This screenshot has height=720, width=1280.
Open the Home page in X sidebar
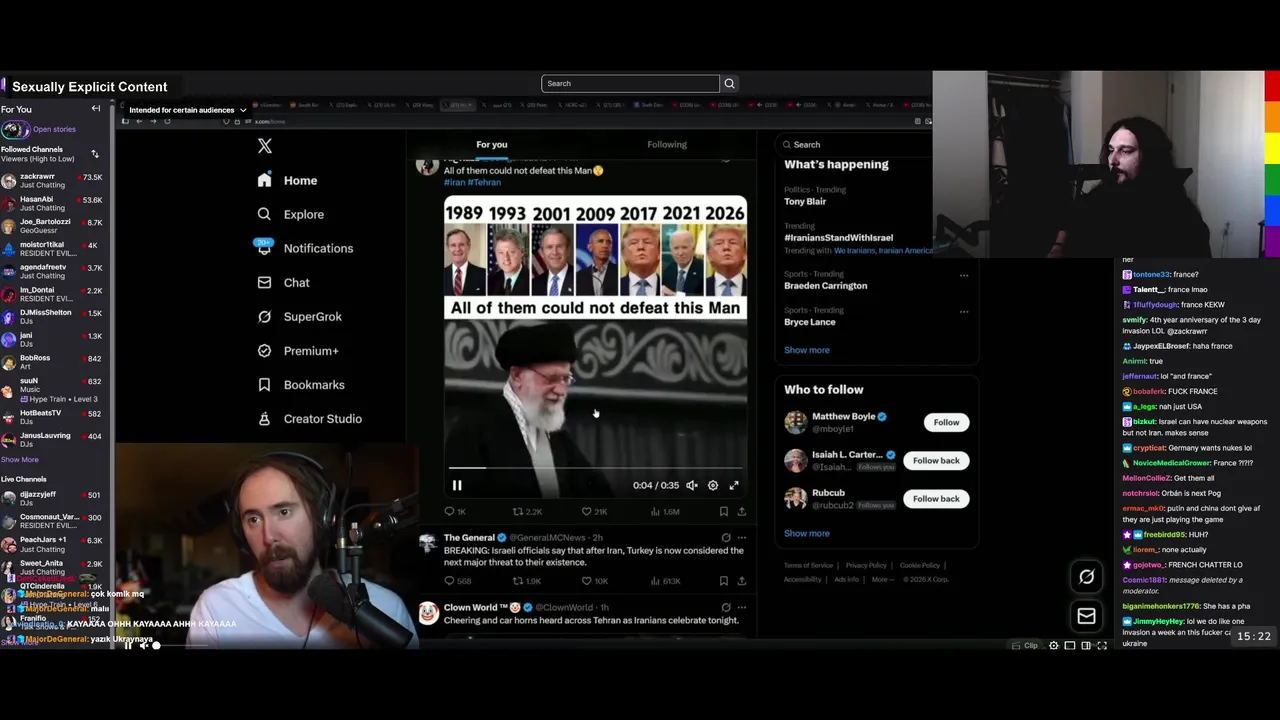point(287,181)
